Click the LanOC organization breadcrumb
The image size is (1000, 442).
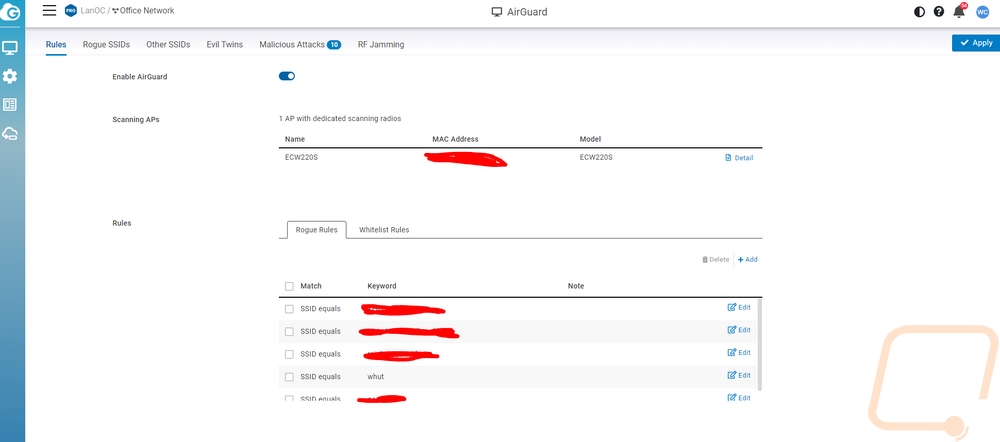(x=93, y=11)
